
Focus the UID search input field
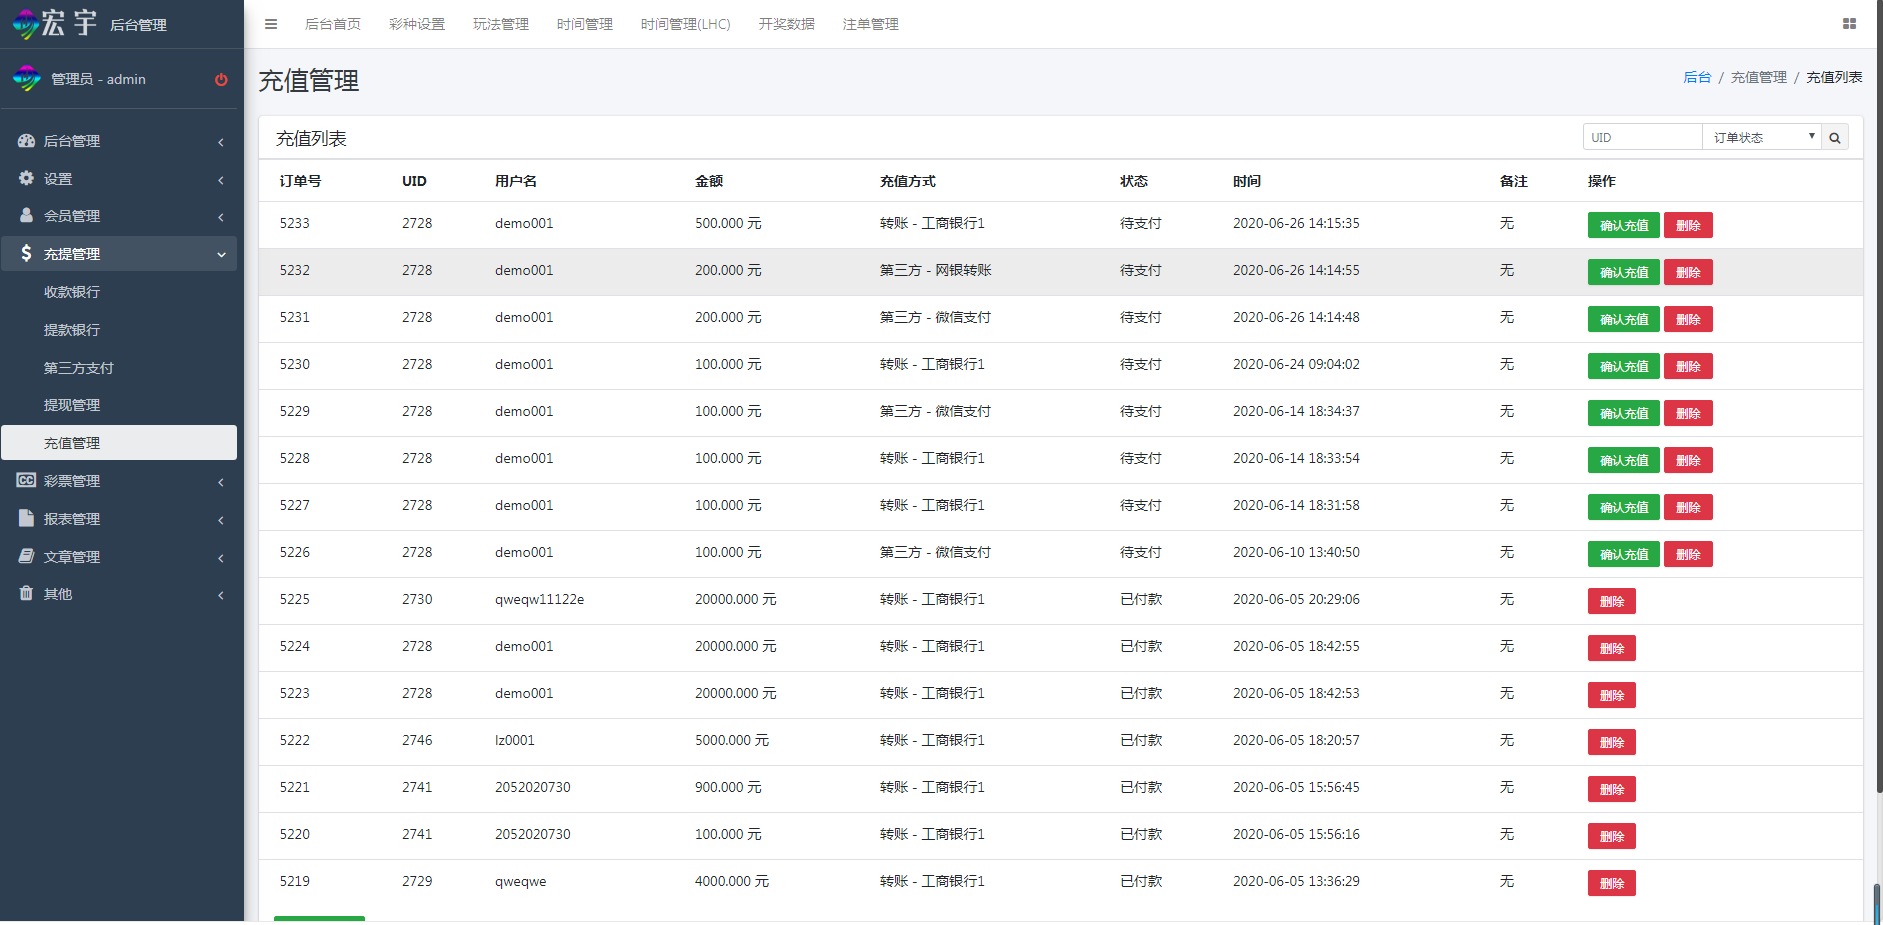(x=1642, y=138)
